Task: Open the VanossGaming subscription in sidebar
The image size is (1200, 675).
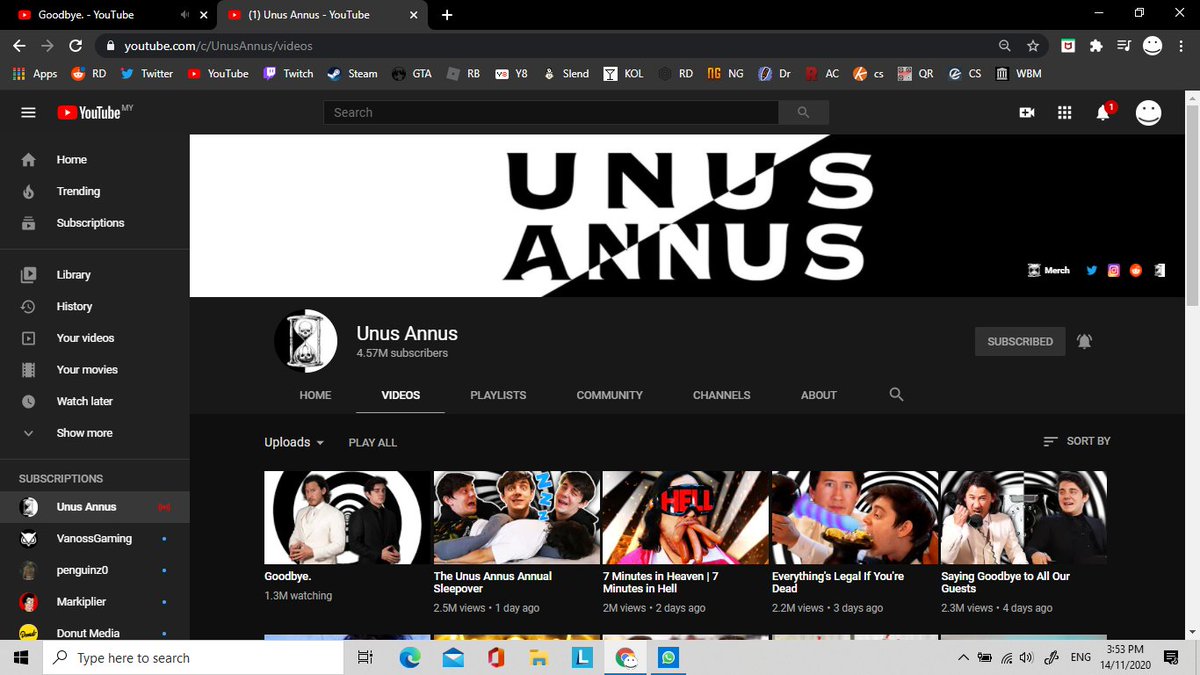Action: pyautogui.click(x=94, y=538)
